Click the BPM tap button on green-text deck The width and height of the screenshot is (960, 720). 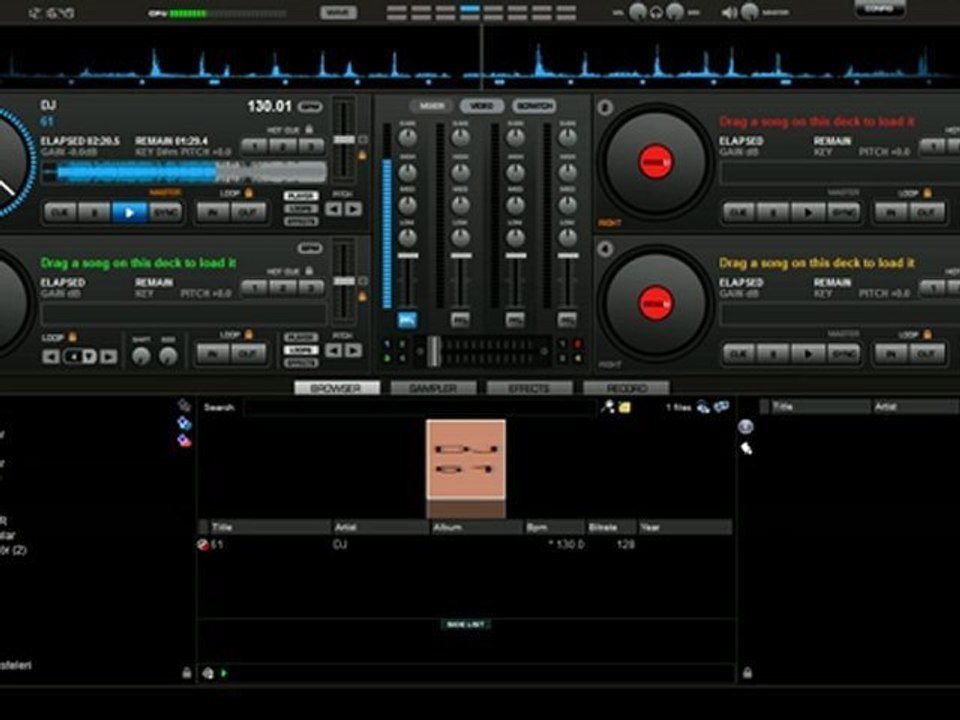pos(310,248)
